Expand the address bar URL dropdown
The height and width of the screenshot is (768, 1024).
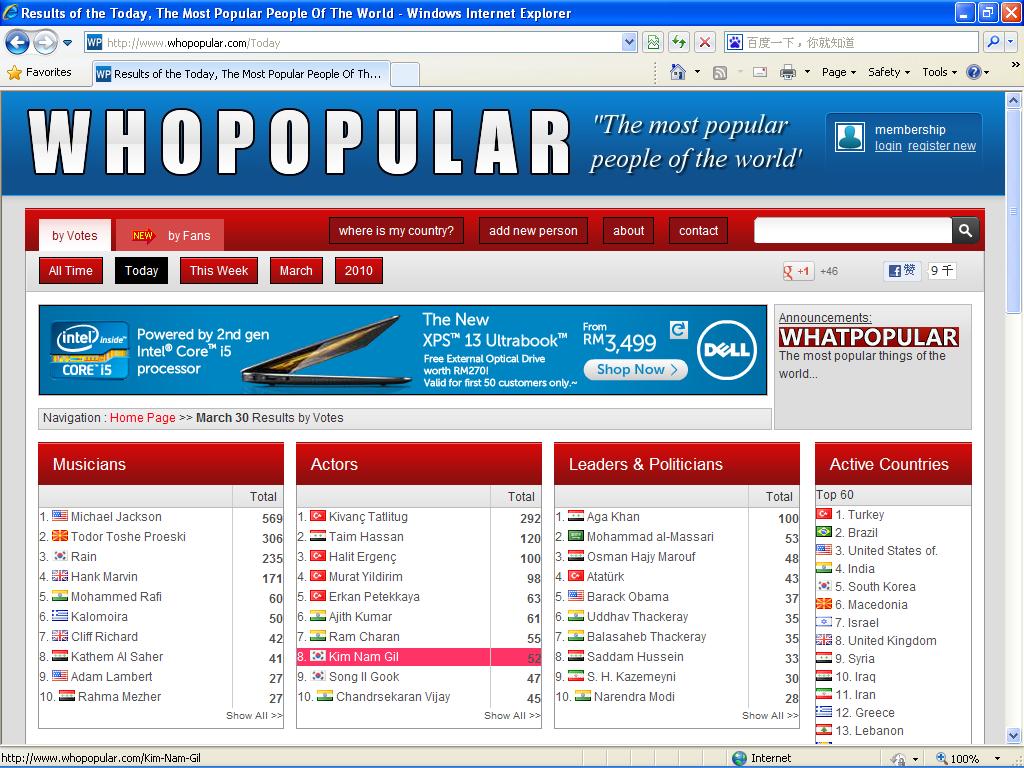(629, 42)
